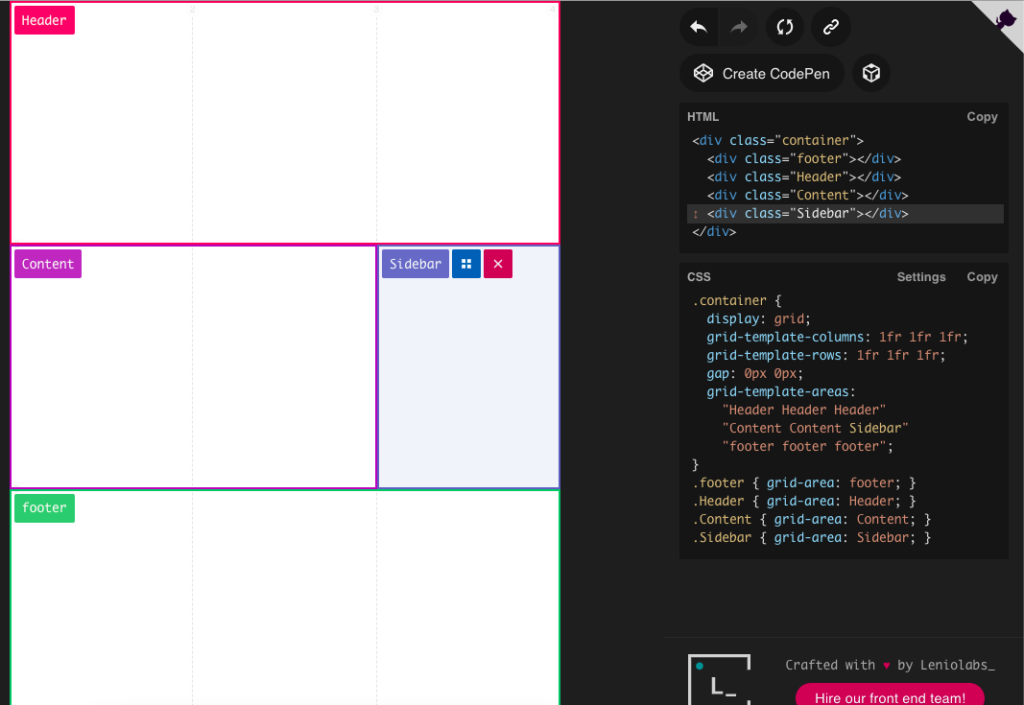This screenshot has width=1024, height=705.
Task: Click the drag handle on the Sidebar HTML line
Action: (x=695, y=214)
